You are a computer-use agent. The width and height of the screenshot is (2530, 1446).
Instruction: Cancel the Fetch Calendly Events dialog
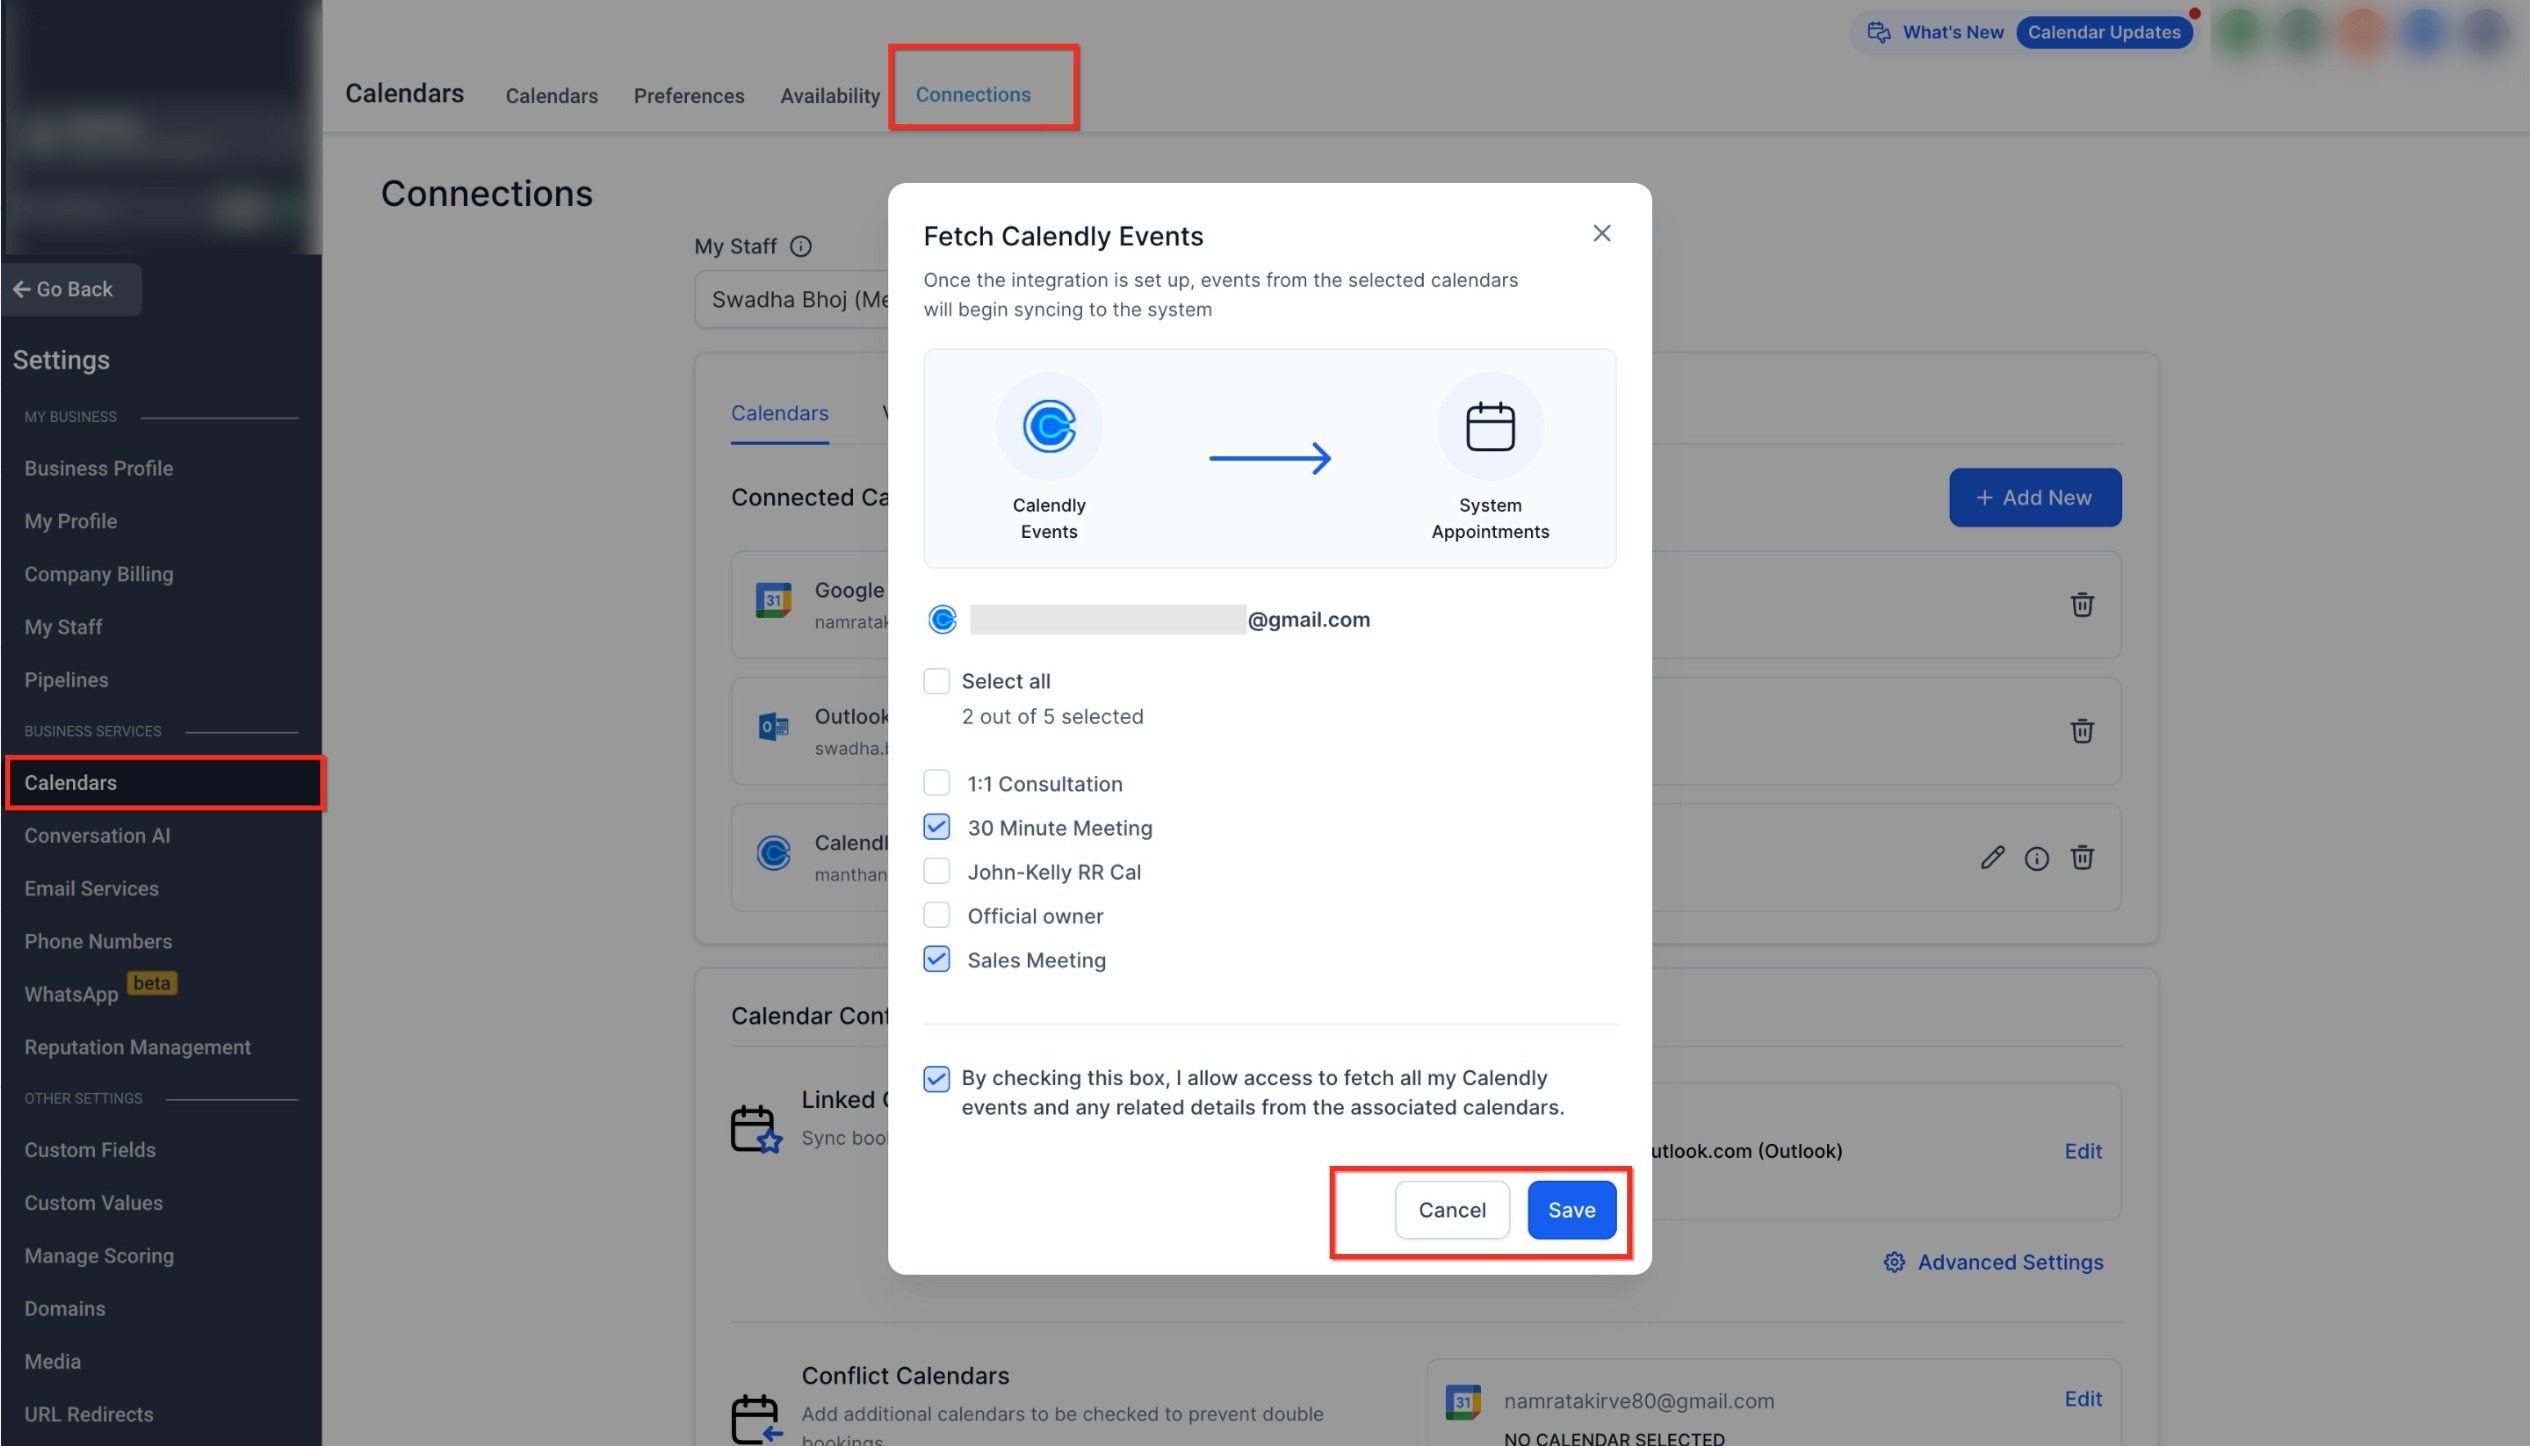pyautogui.click(x=1451, y=1210)
